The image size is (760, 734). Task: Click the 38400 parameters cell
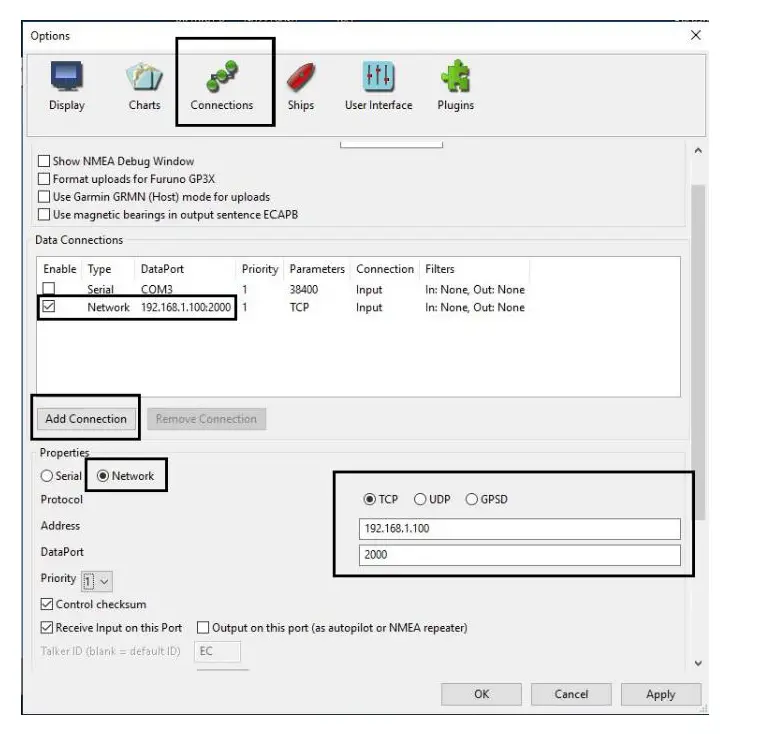304,289
